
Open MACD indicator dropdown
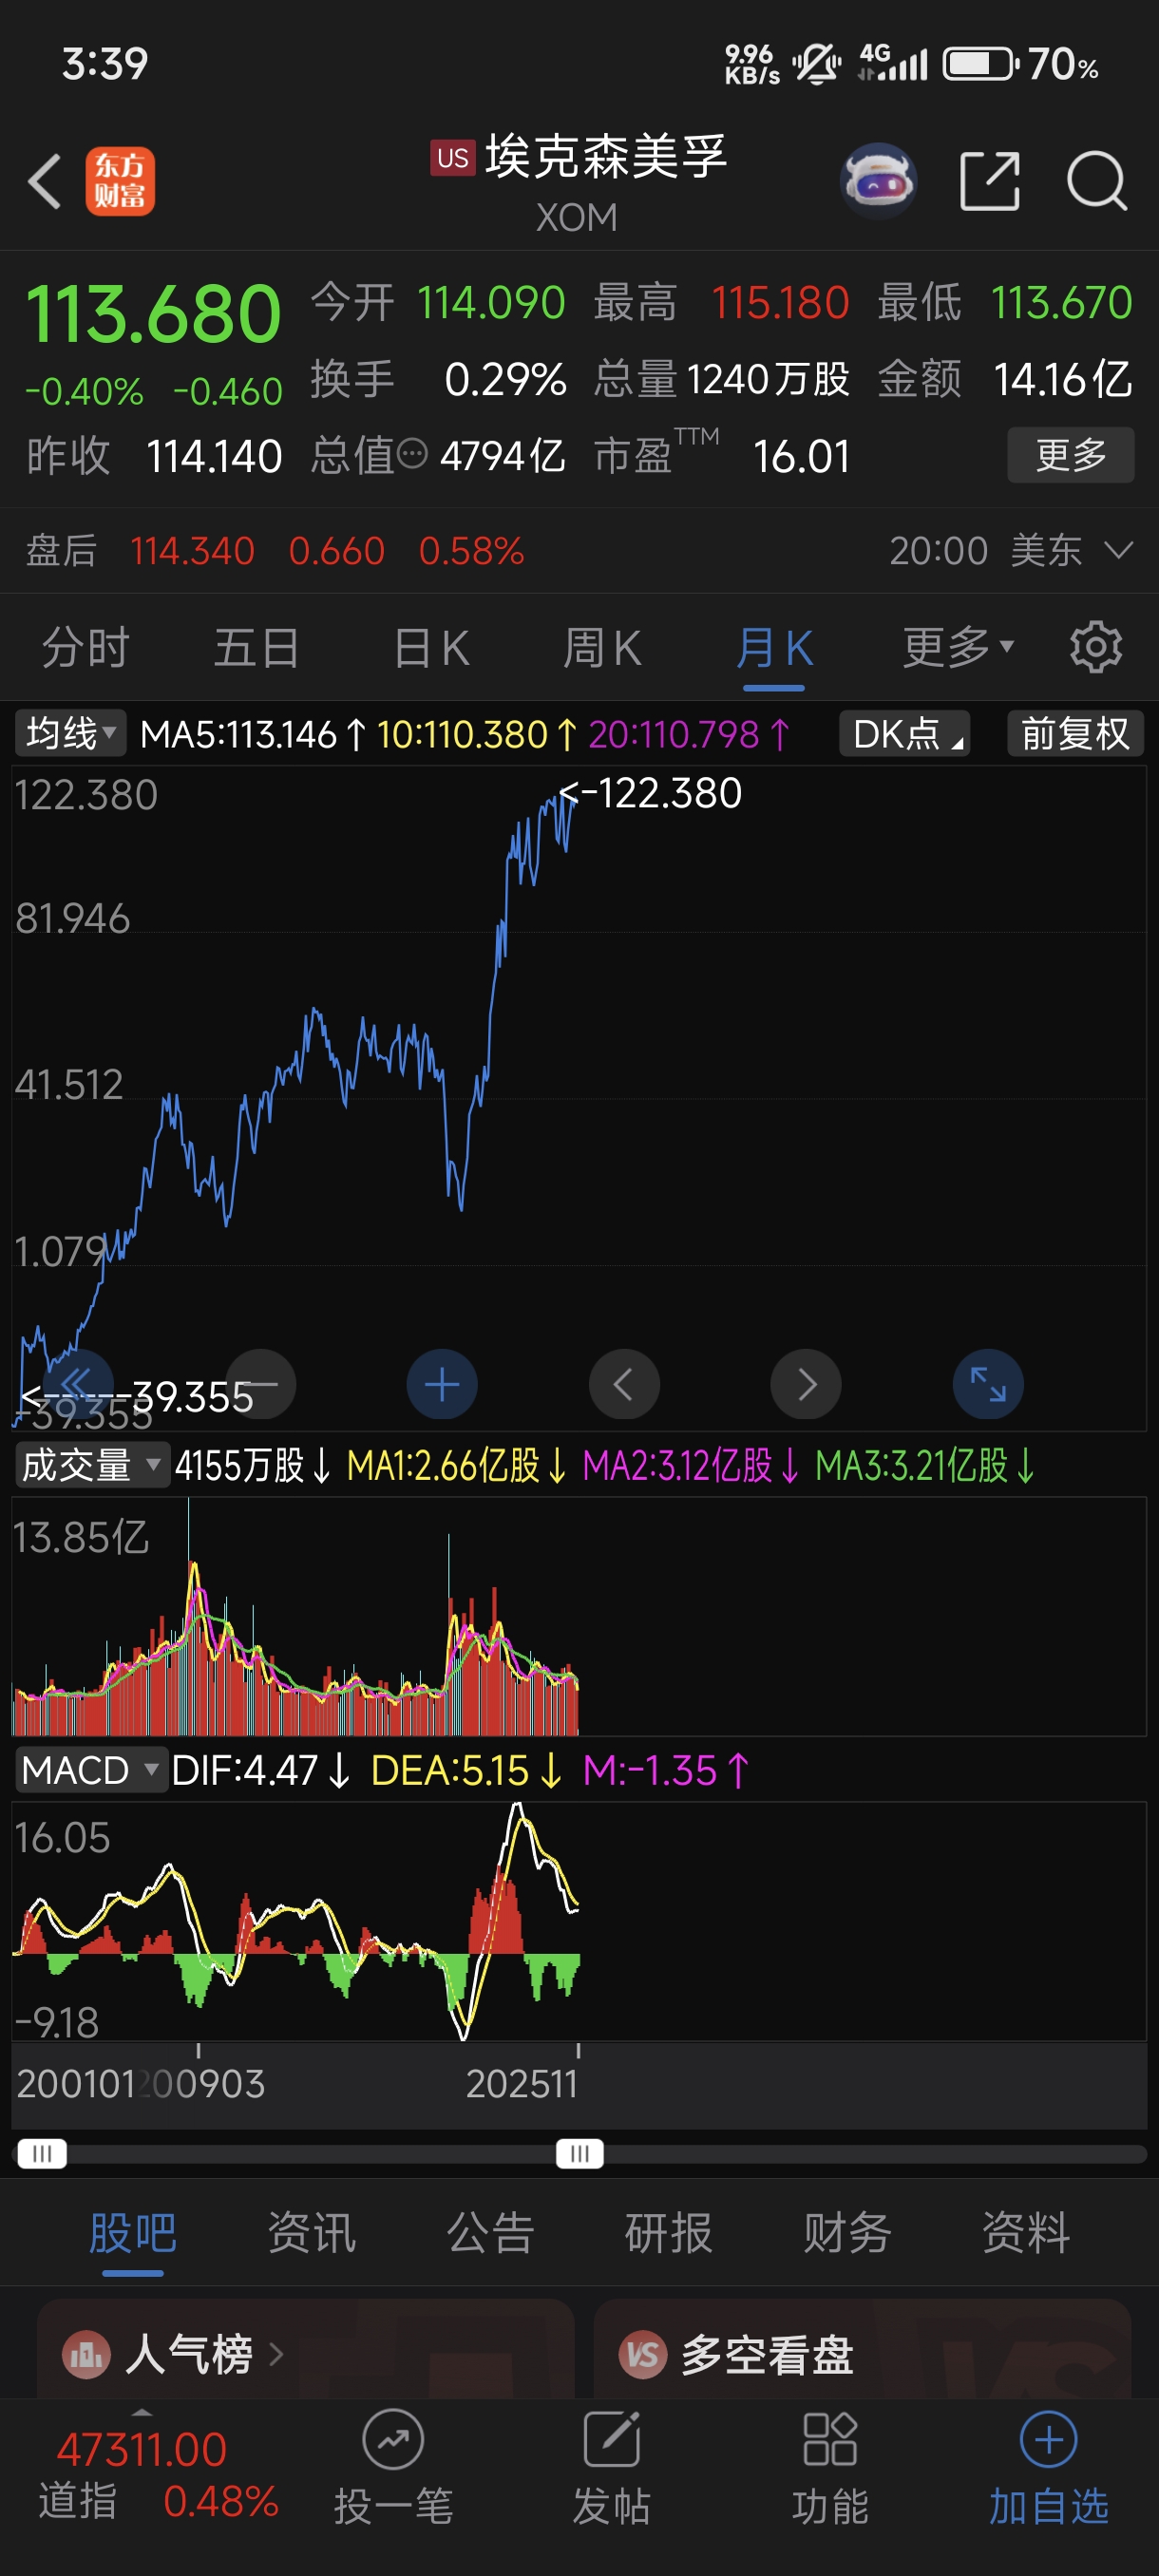[91, 1770]
